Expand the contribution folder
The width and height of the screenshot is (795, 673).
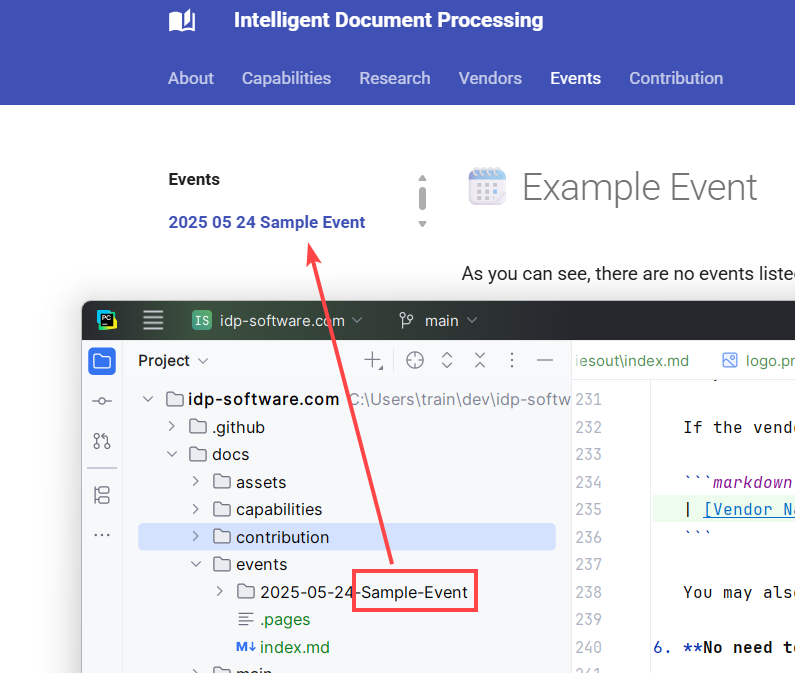coord(196,537)
